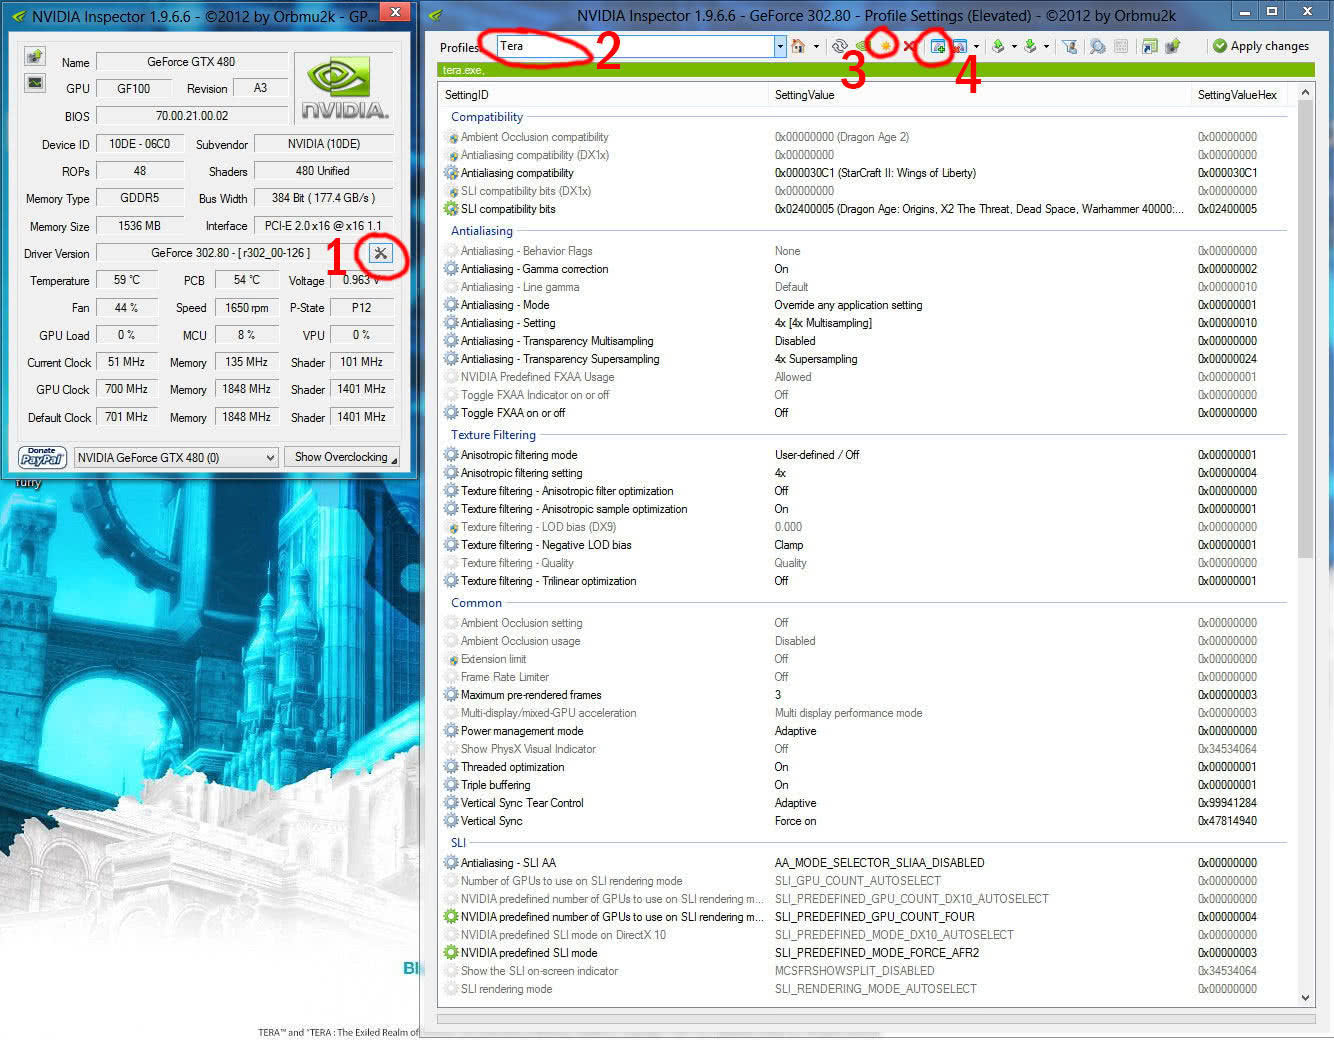Add application to current profile icon
The height and width of the screenshot is (1040, 1334).
pyautogui.click(x=938, y=46)
